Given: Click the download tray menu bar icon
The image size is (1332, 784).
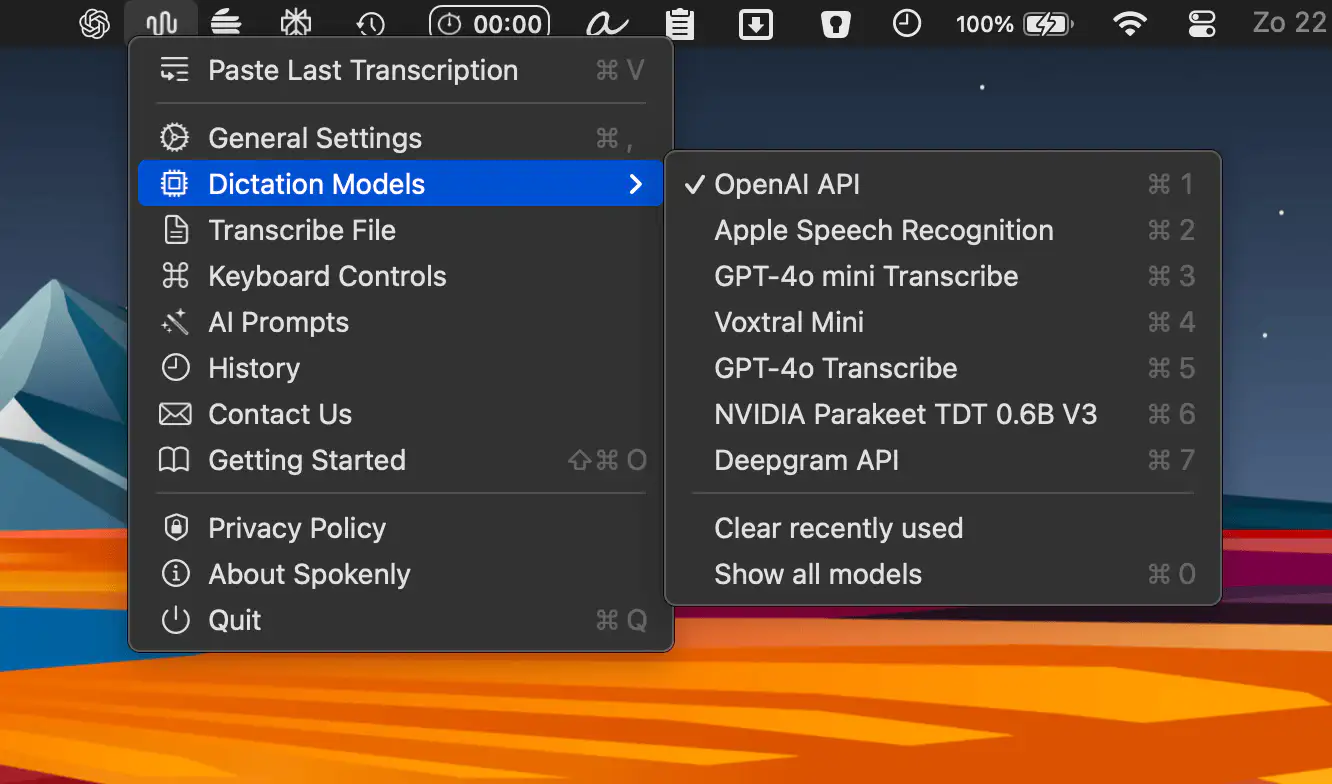Looking at the screenshot, I should coord(756,23).
